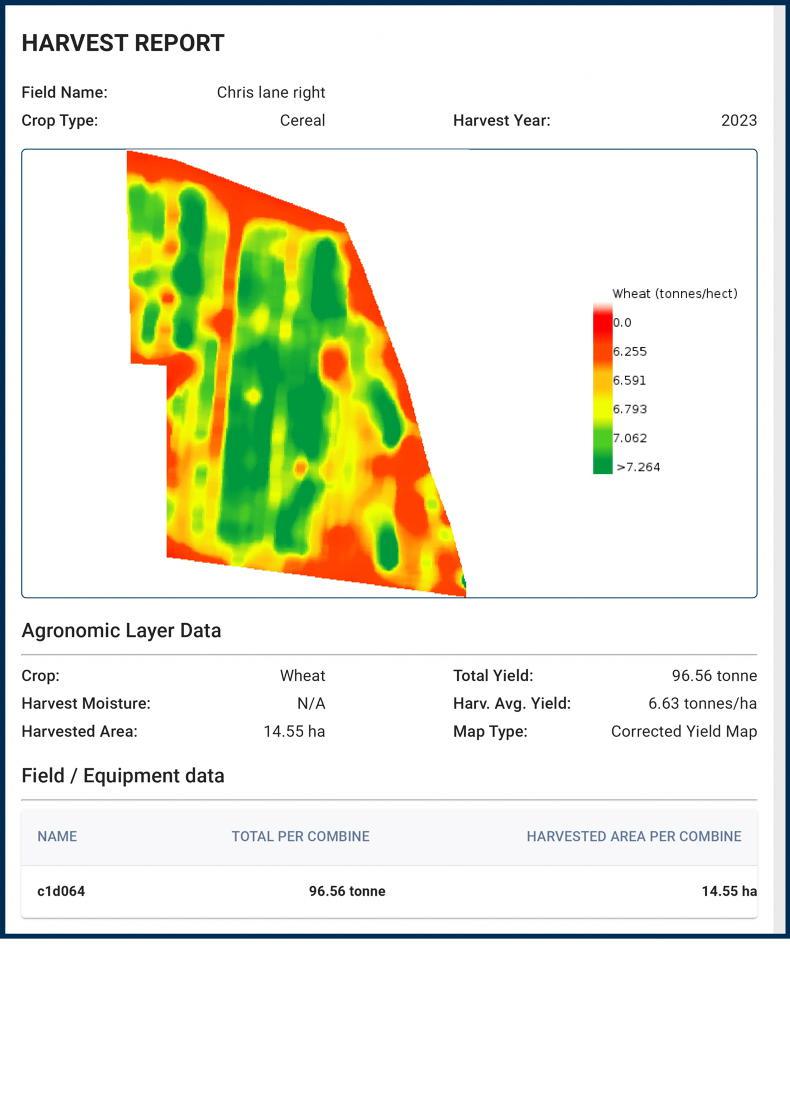Click the Wheat (tonnes/hect) legend title
This screenshot has width=790, height=1119.
point(674,294)
